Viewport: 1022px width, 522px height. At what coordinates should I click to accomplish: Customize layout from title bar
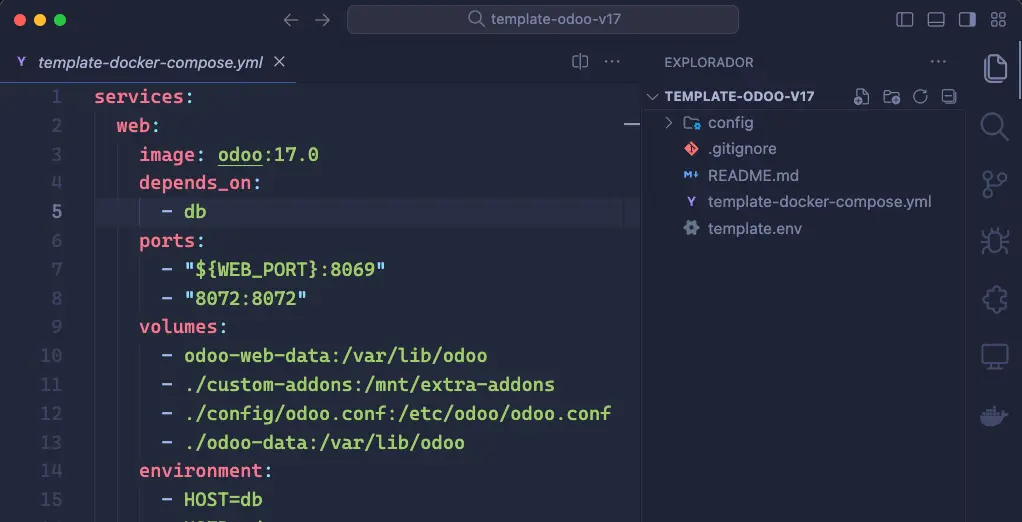pos(998,20)
